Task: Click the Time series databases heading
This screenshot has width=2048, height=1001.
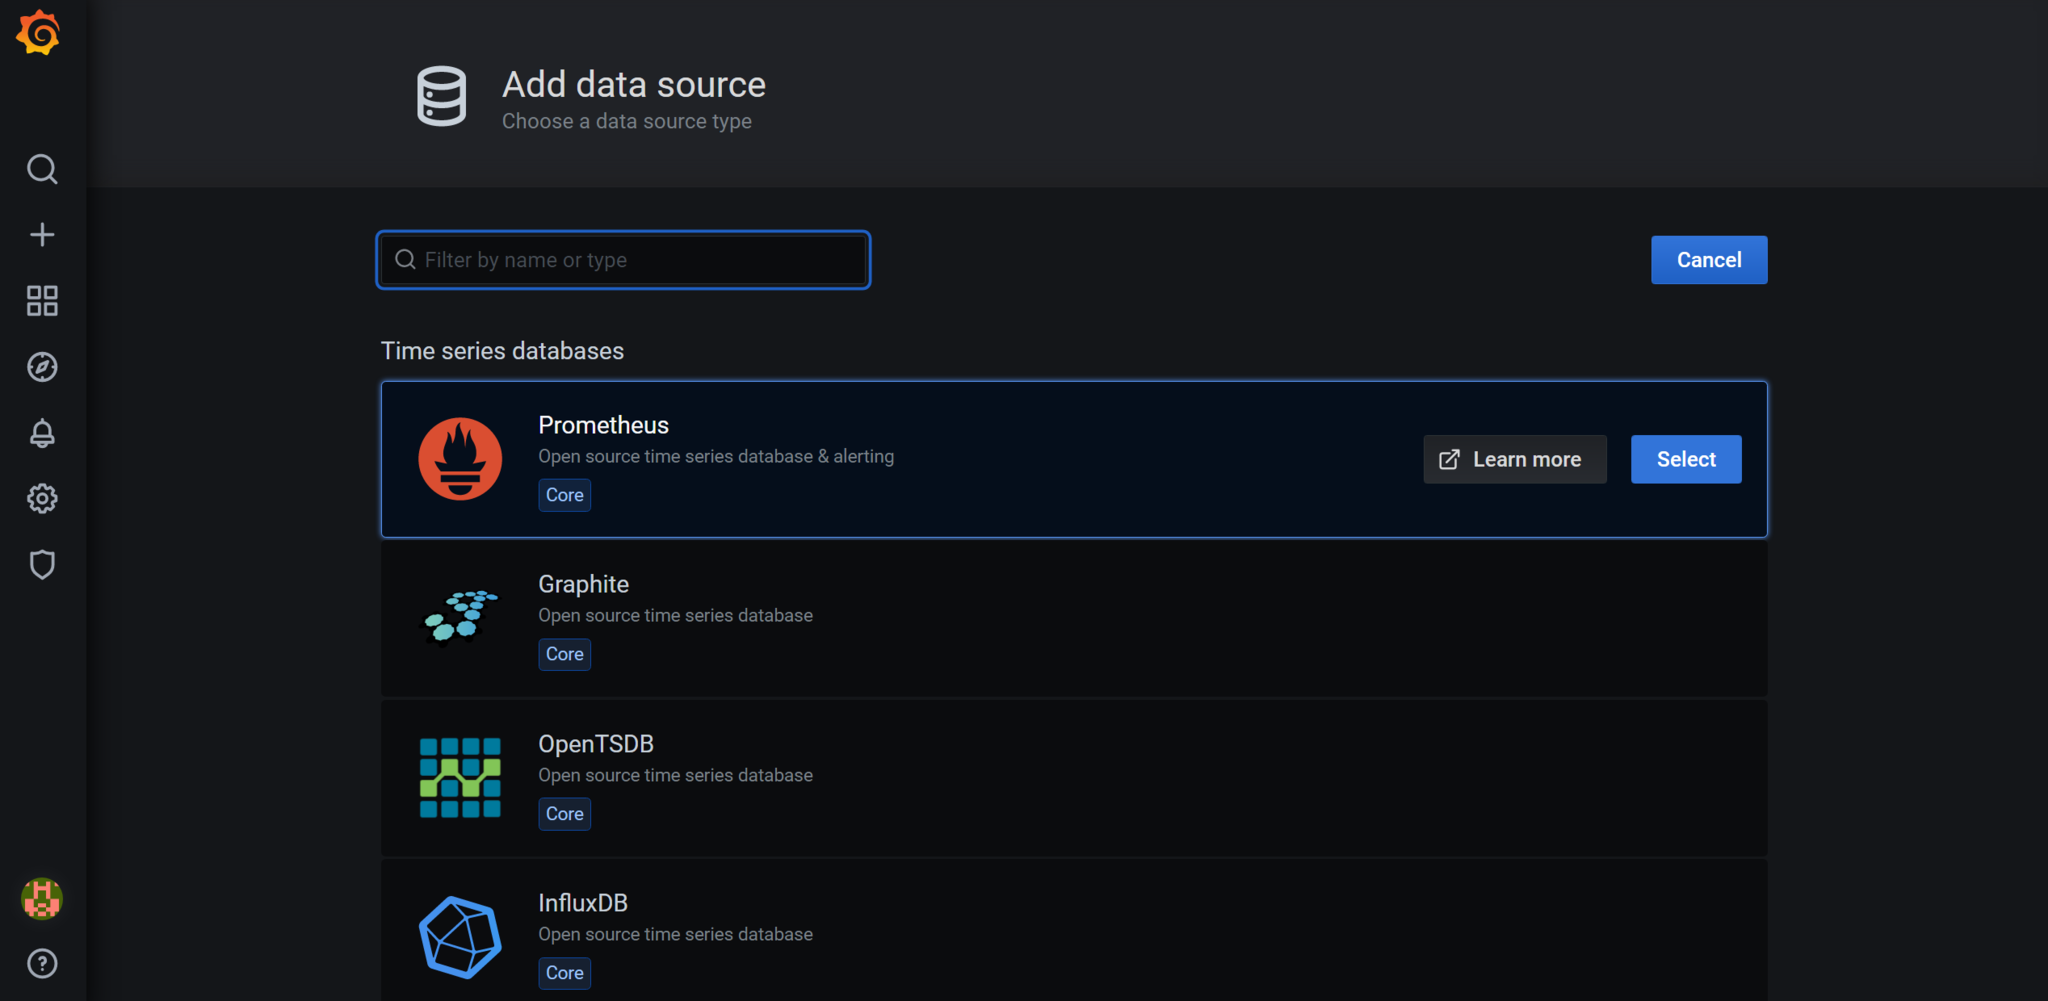Action: click(502, 351)
